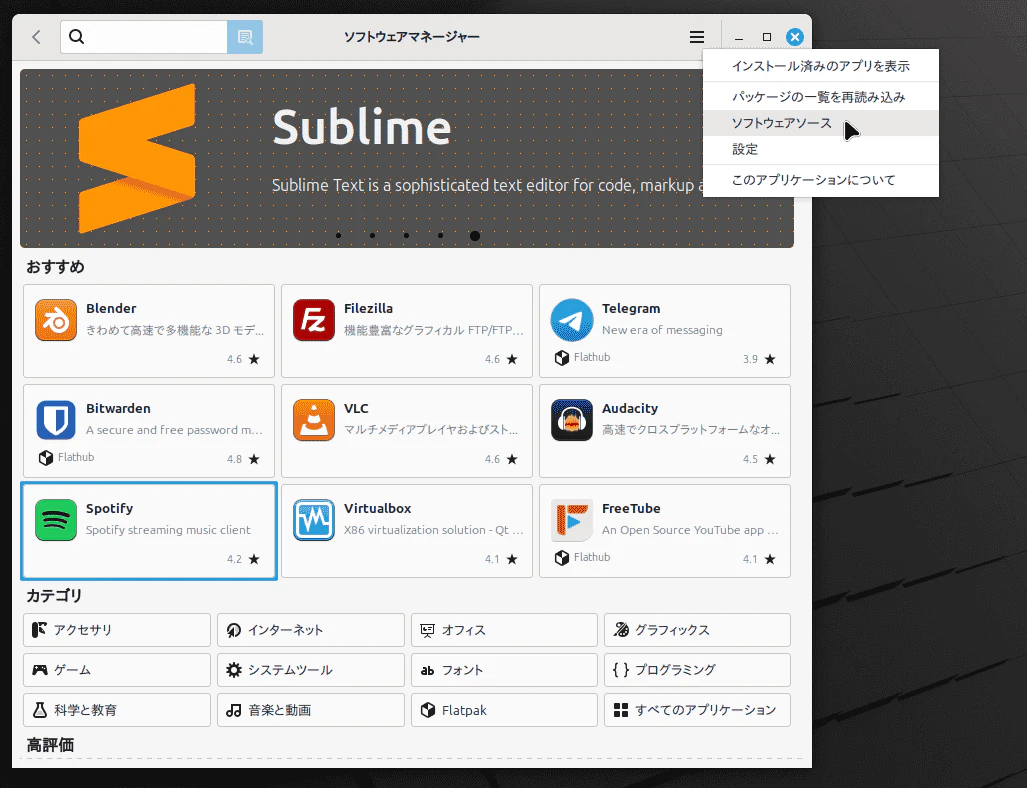Click the star rating on Telegram card
This screenshot has width=1027, height=788.
760,359
